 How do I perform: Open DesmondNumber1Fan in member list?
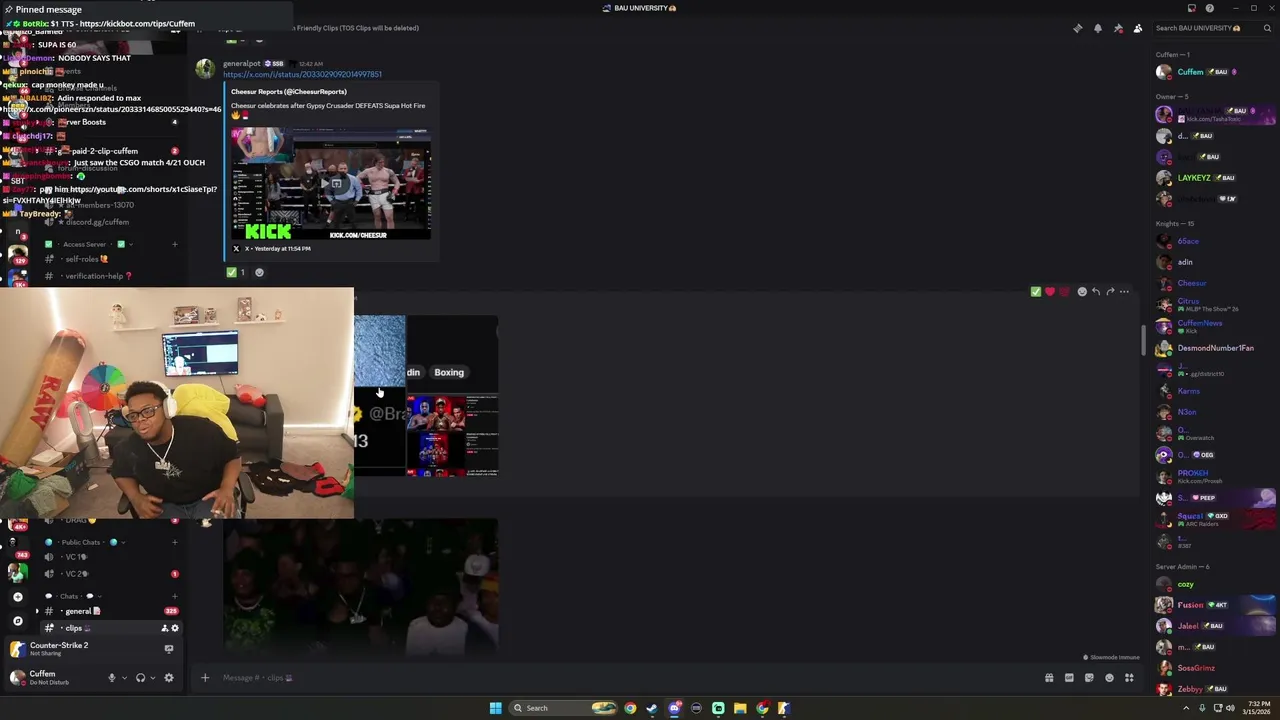point(1215,348)
